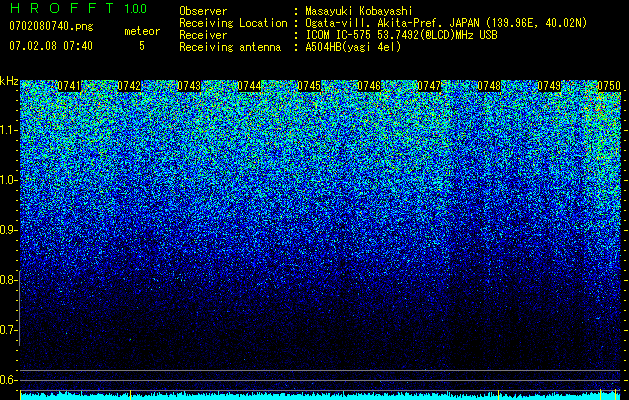This screenshot has width=629, height=400.
Task: Click the kHz axis unit label
Action: tap(9, 81)
